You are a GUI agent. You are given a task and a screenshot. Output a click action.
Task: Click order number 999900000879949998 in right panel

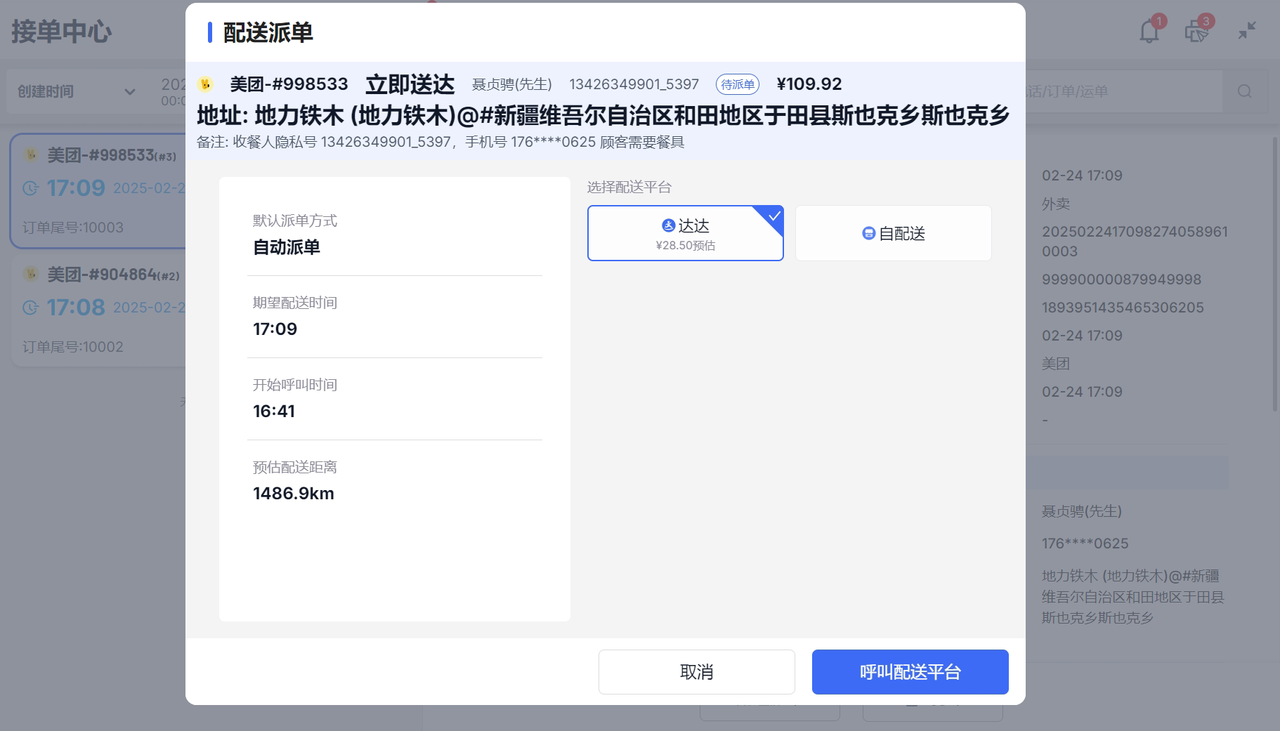coord(1122,279)
